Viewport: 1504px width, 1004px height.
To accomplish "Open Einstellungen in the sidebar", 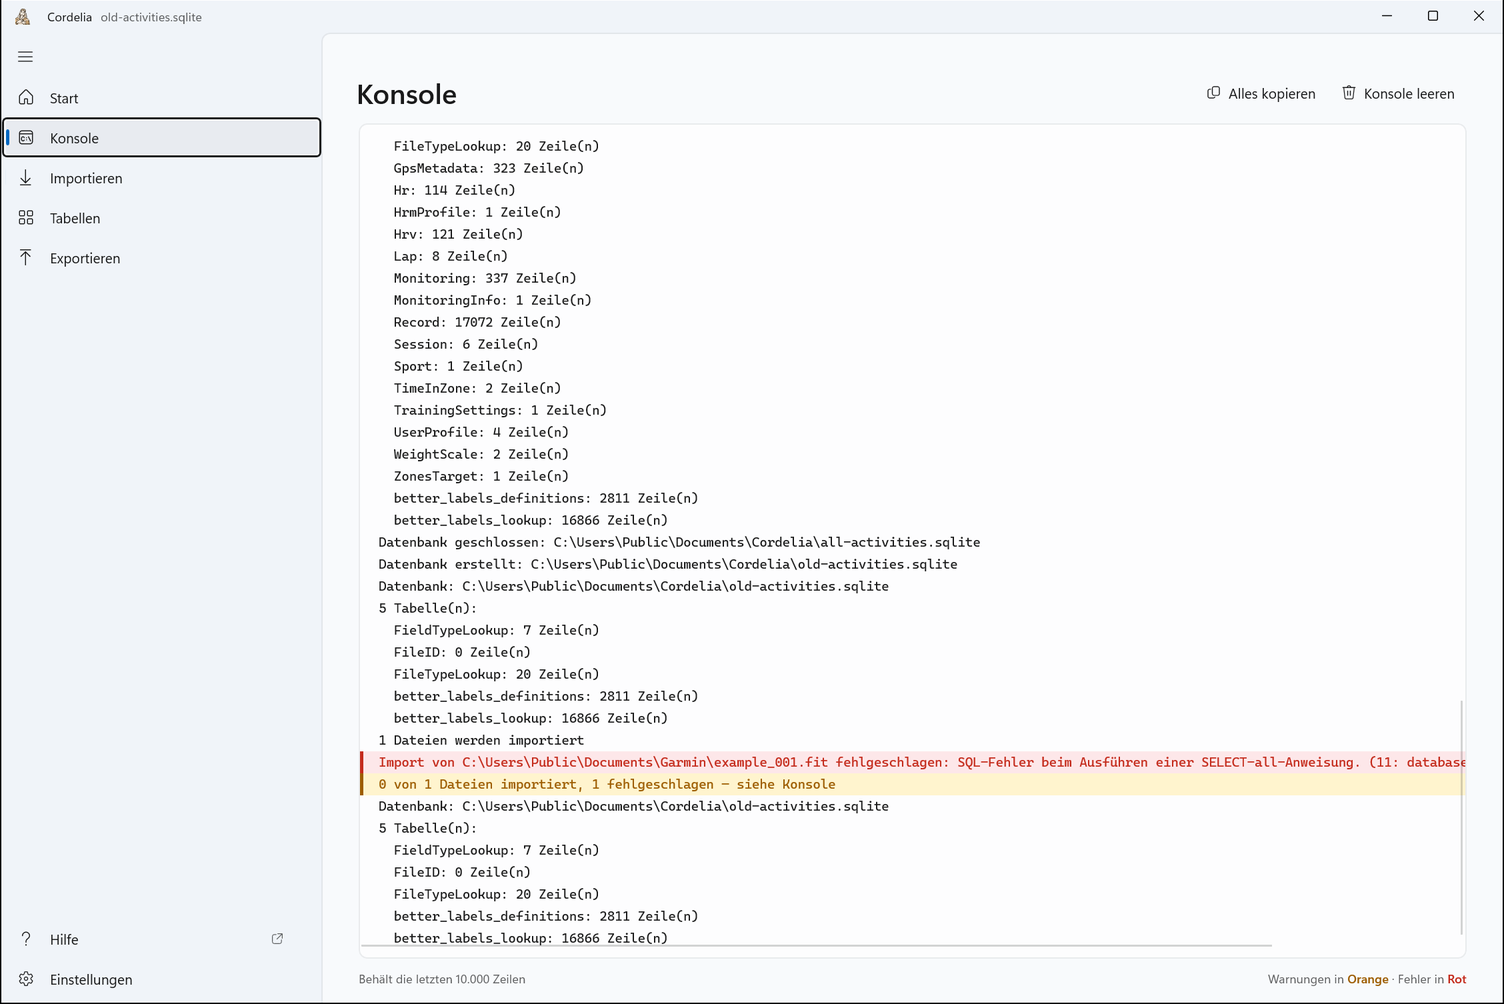I will [x=162, y=979].
